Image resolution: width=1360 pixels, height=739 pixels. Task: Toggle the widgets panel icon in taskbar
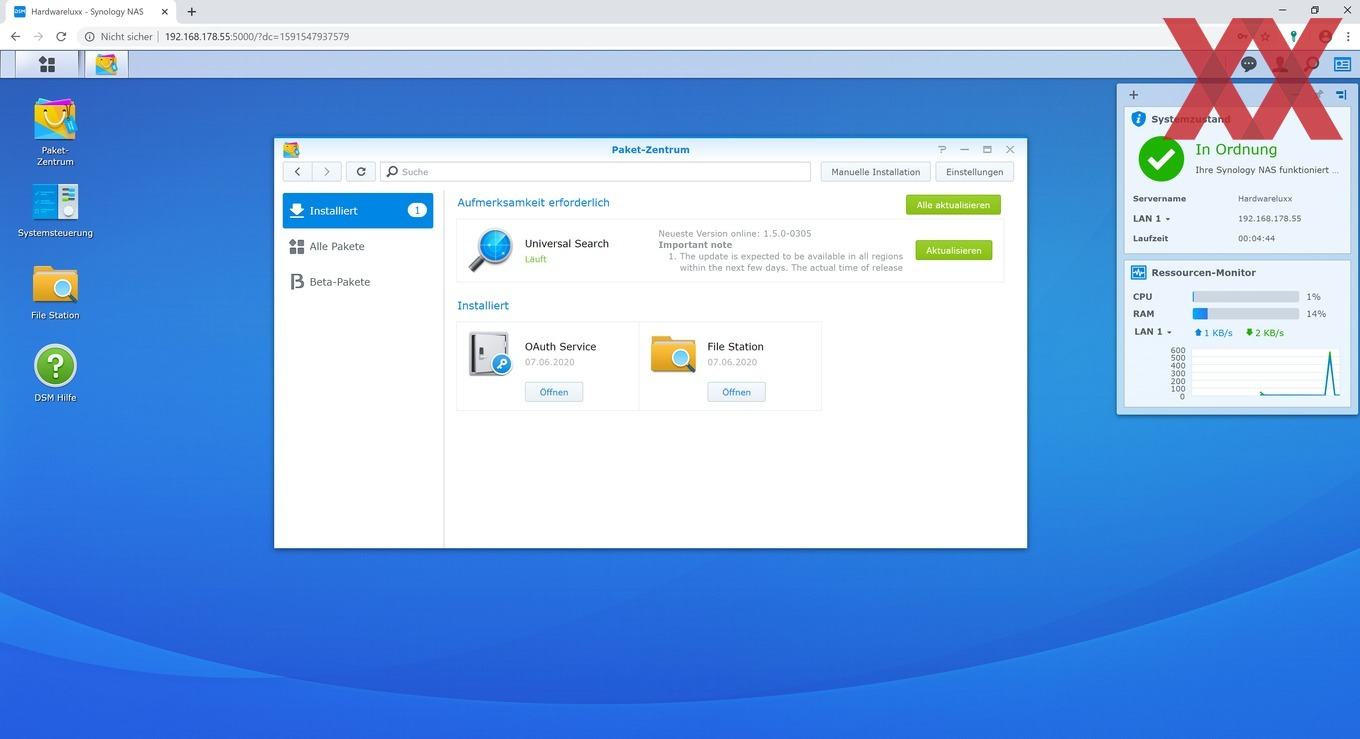(1342, 64)
